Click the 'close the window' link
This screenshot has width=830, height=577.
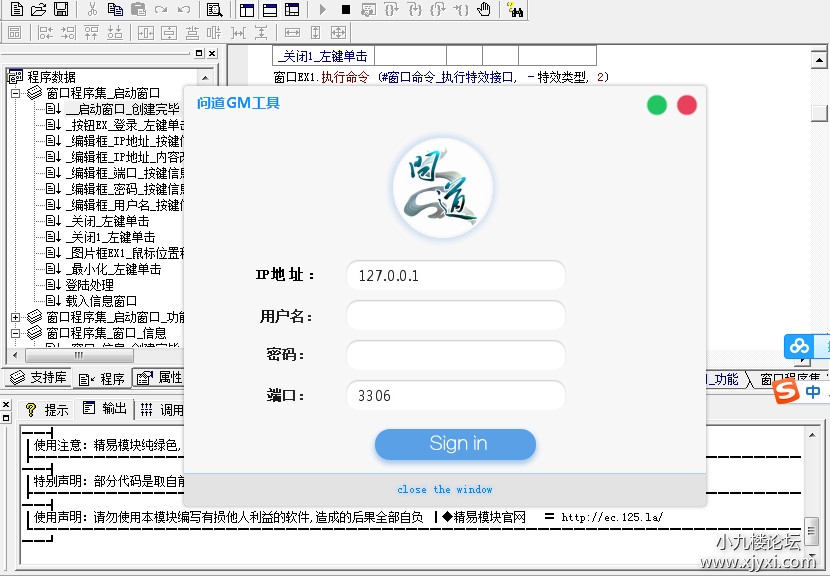pos(445,489)
